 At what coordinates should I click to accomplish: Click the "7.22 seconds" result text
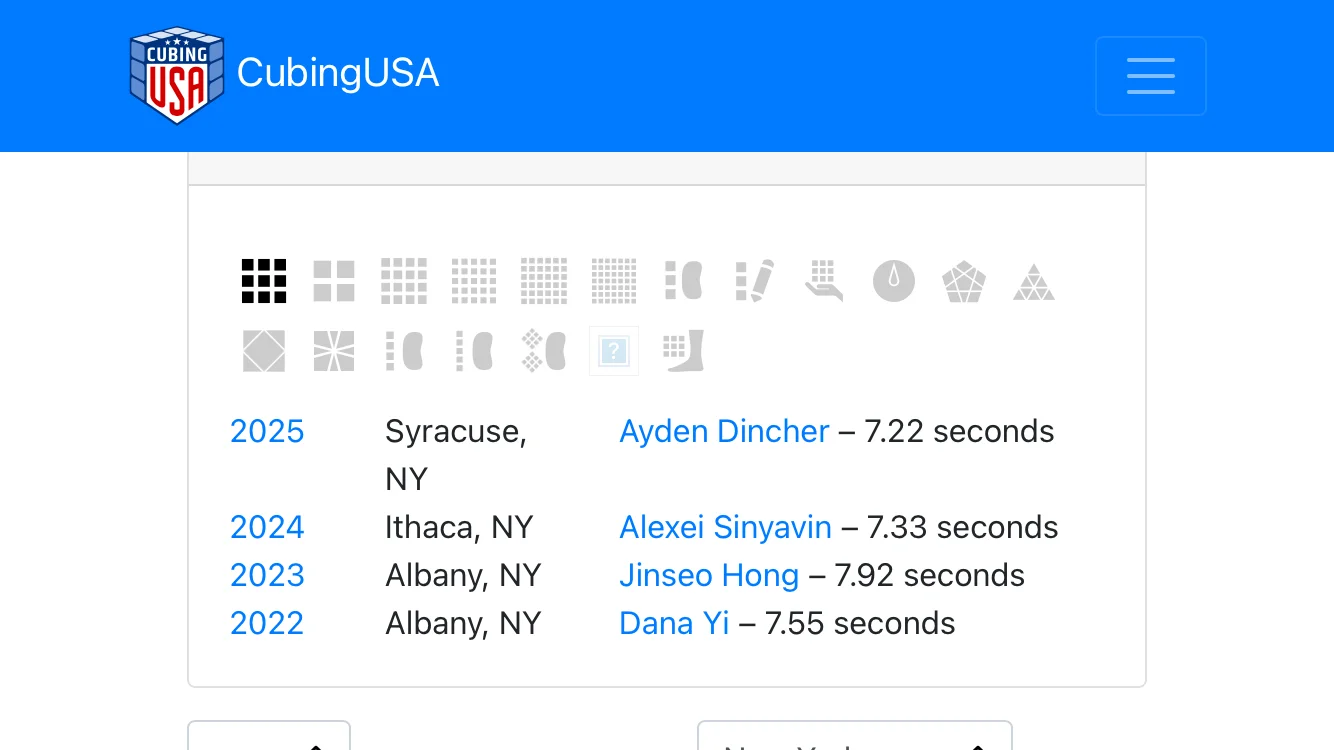tap(959, 431)
